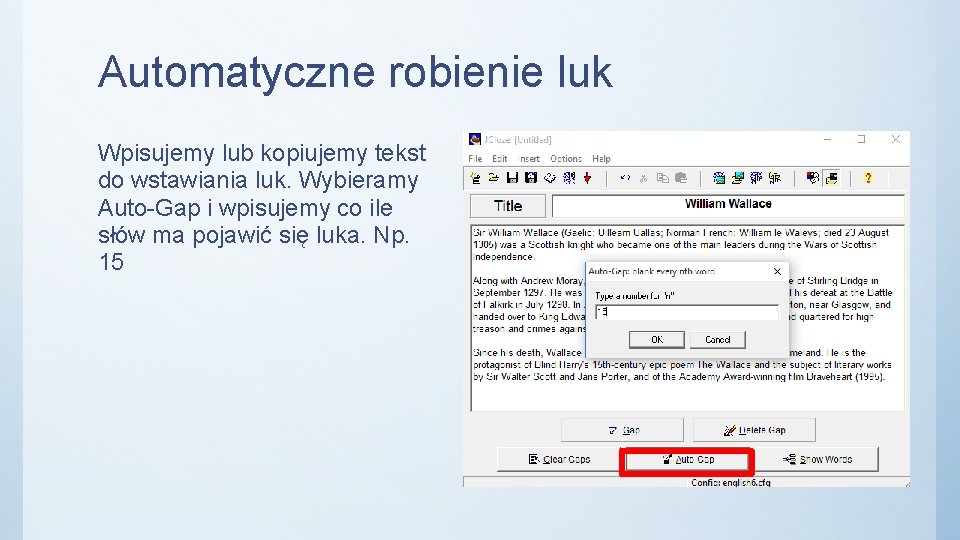
Task: Click the New file toolbar icon
Action: click(x=475, y=178)
